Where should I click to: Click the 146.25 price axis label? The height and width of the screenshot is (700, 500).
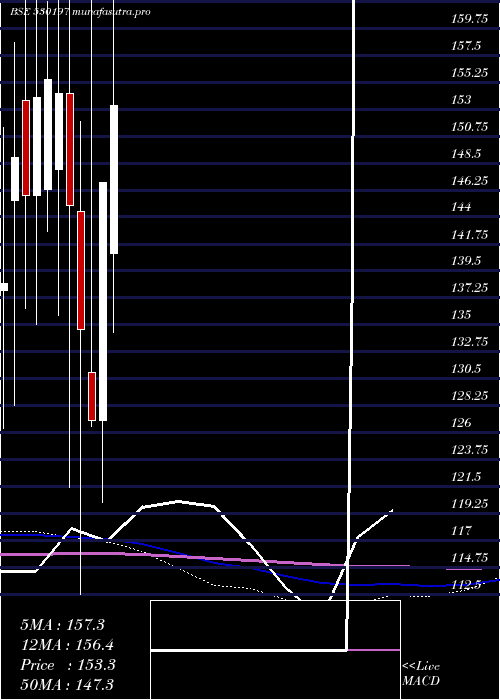click(x=469, y=180)
